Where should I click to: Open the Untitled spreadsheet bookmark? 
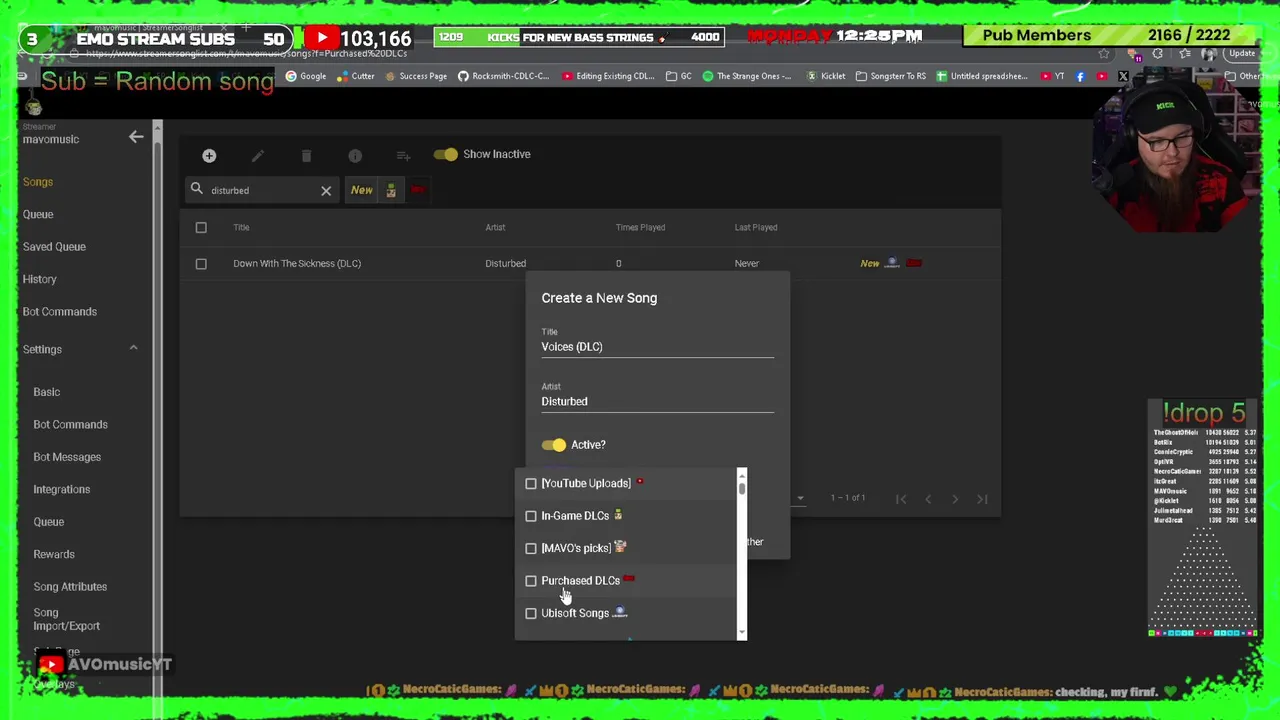982,76
